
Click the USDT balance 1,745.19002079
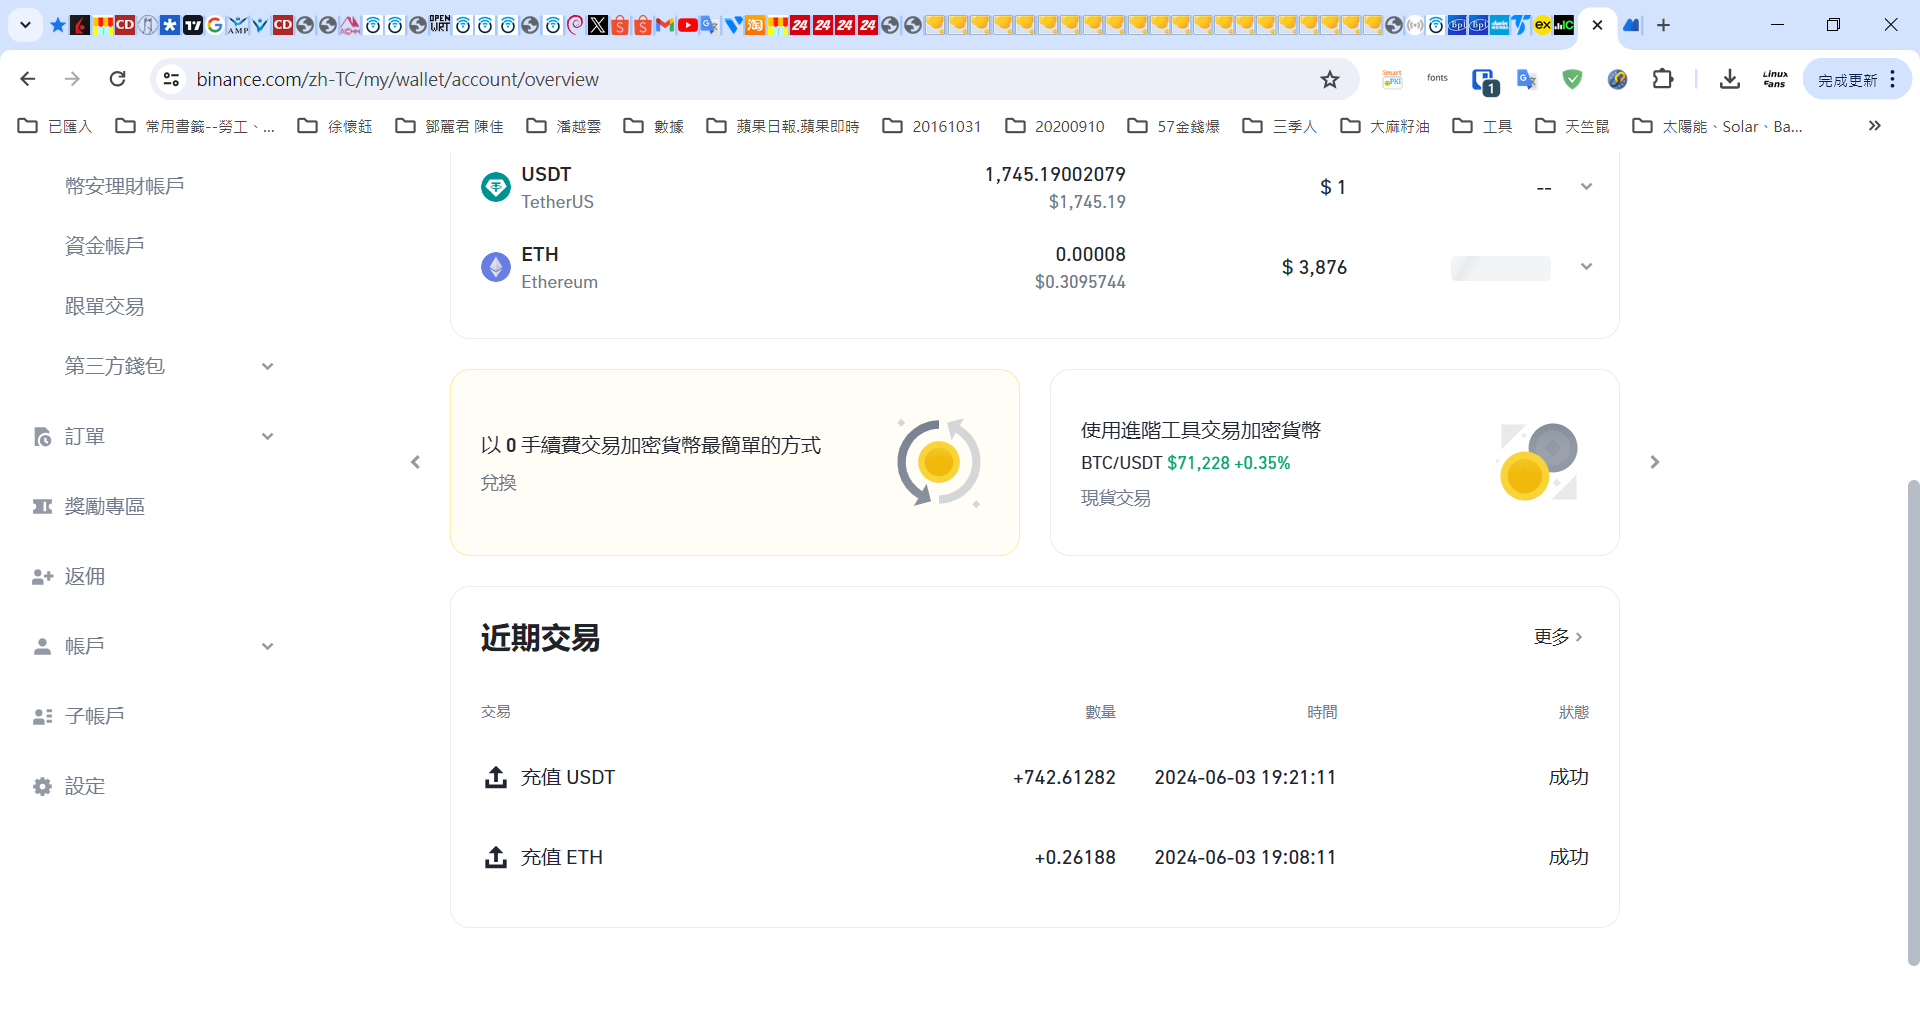pyautogui.click(x=1055, y=174)
